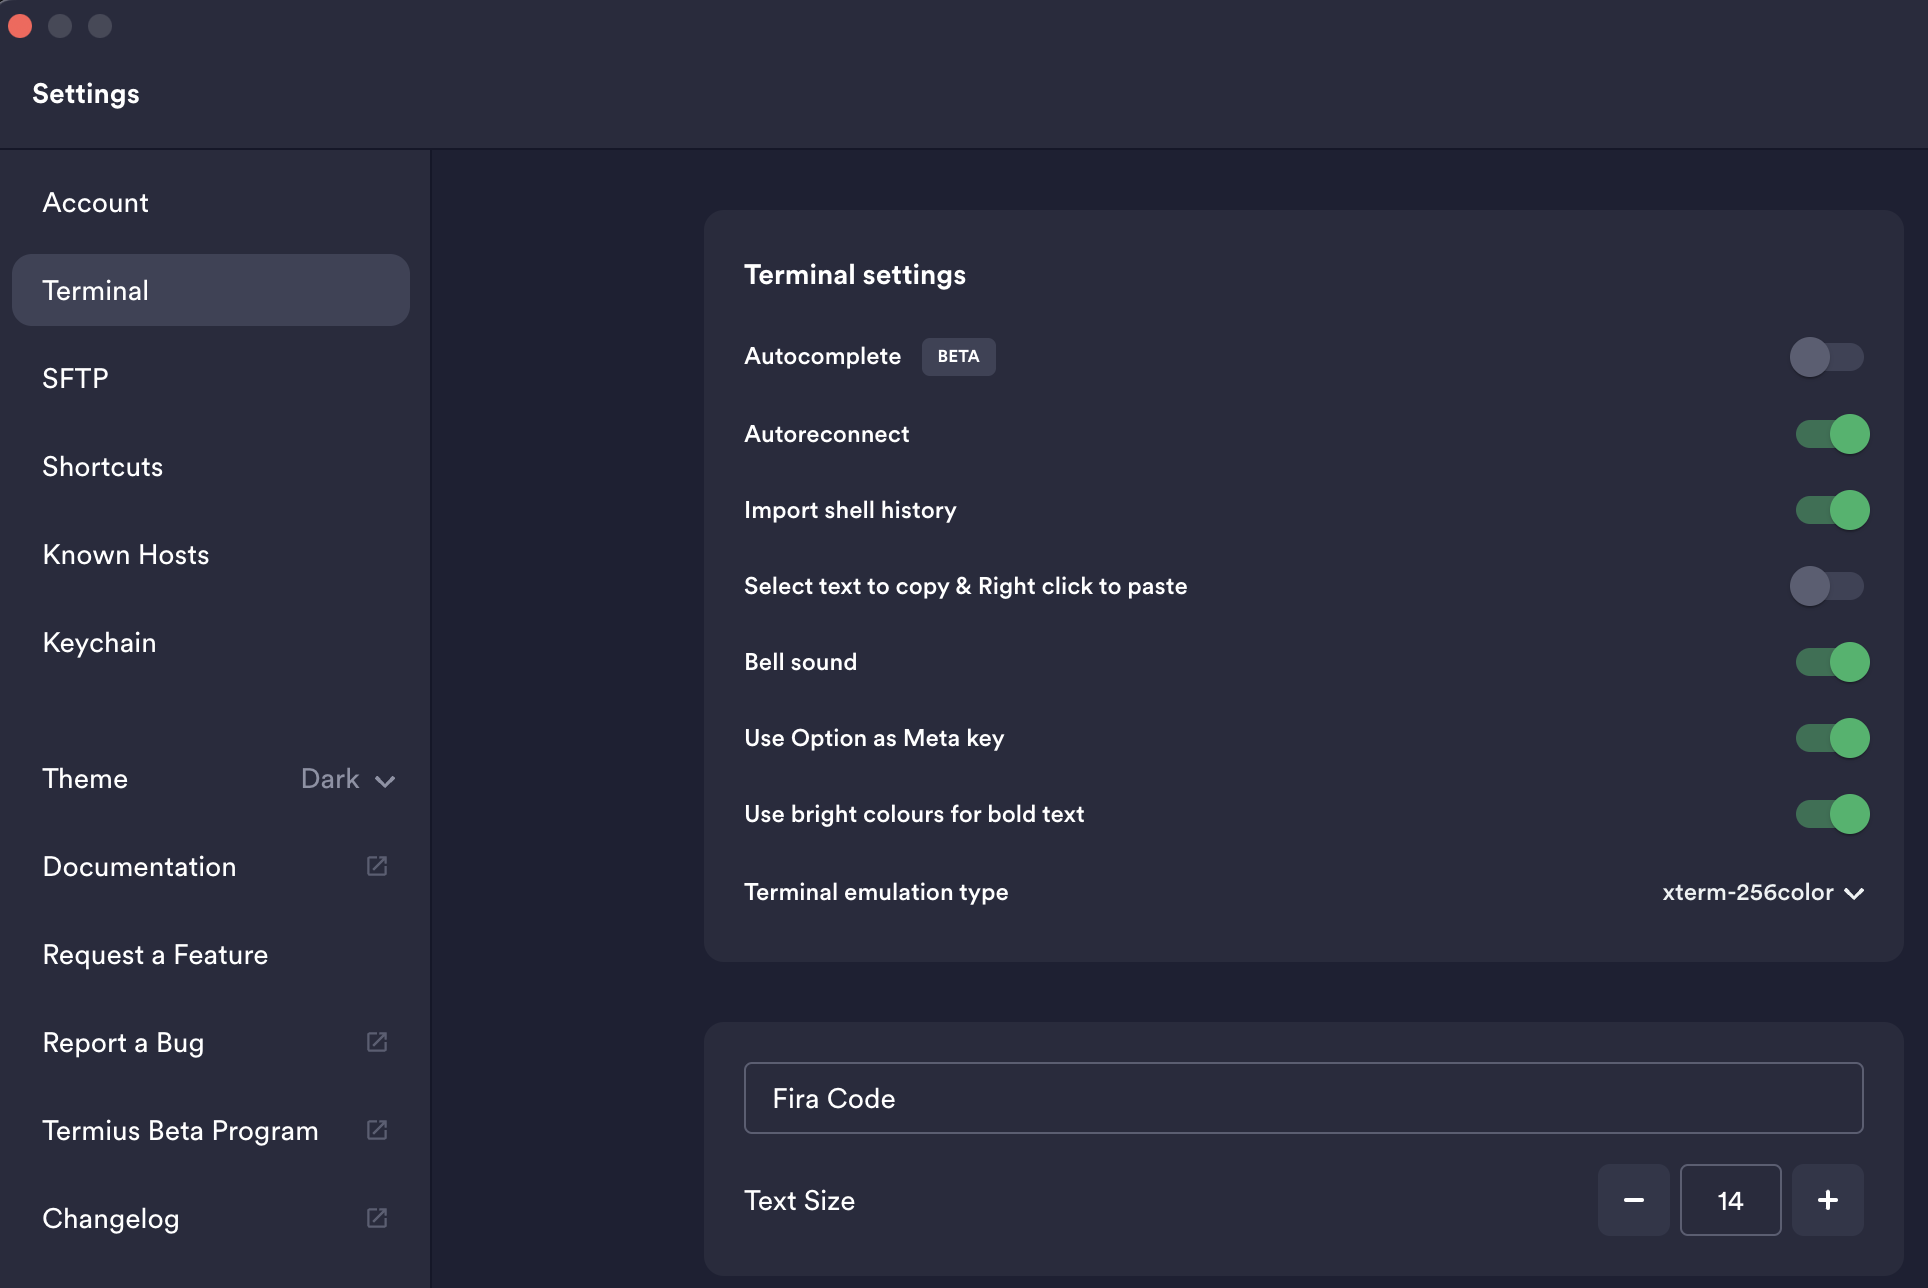The image size is (1928, 1288).
Task: Open the Theme Dark dropdown
Action: click(x=348, y=779)
